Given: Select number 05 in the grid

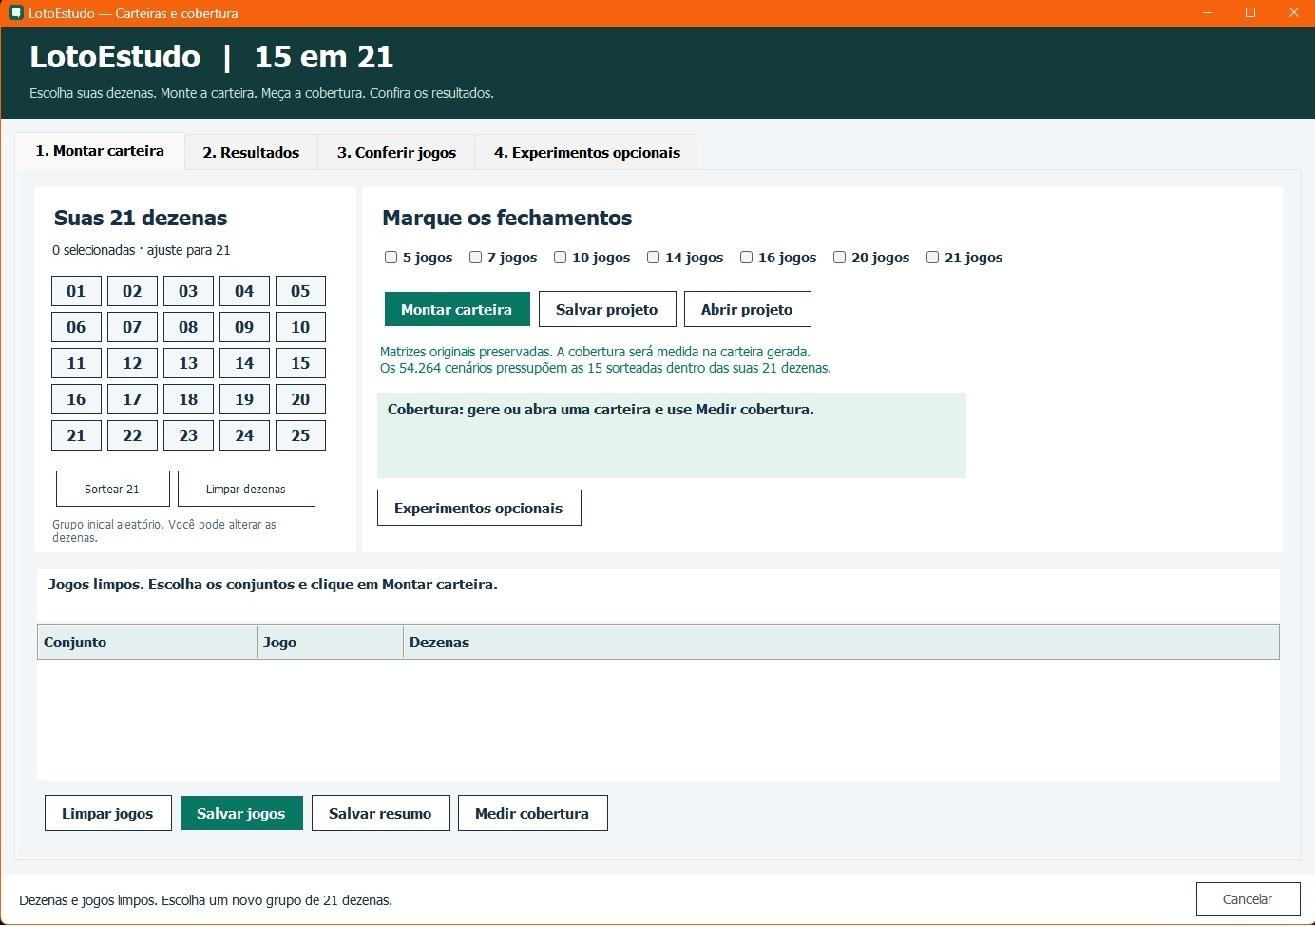Looking at the screenshot, I should [301, 291].
